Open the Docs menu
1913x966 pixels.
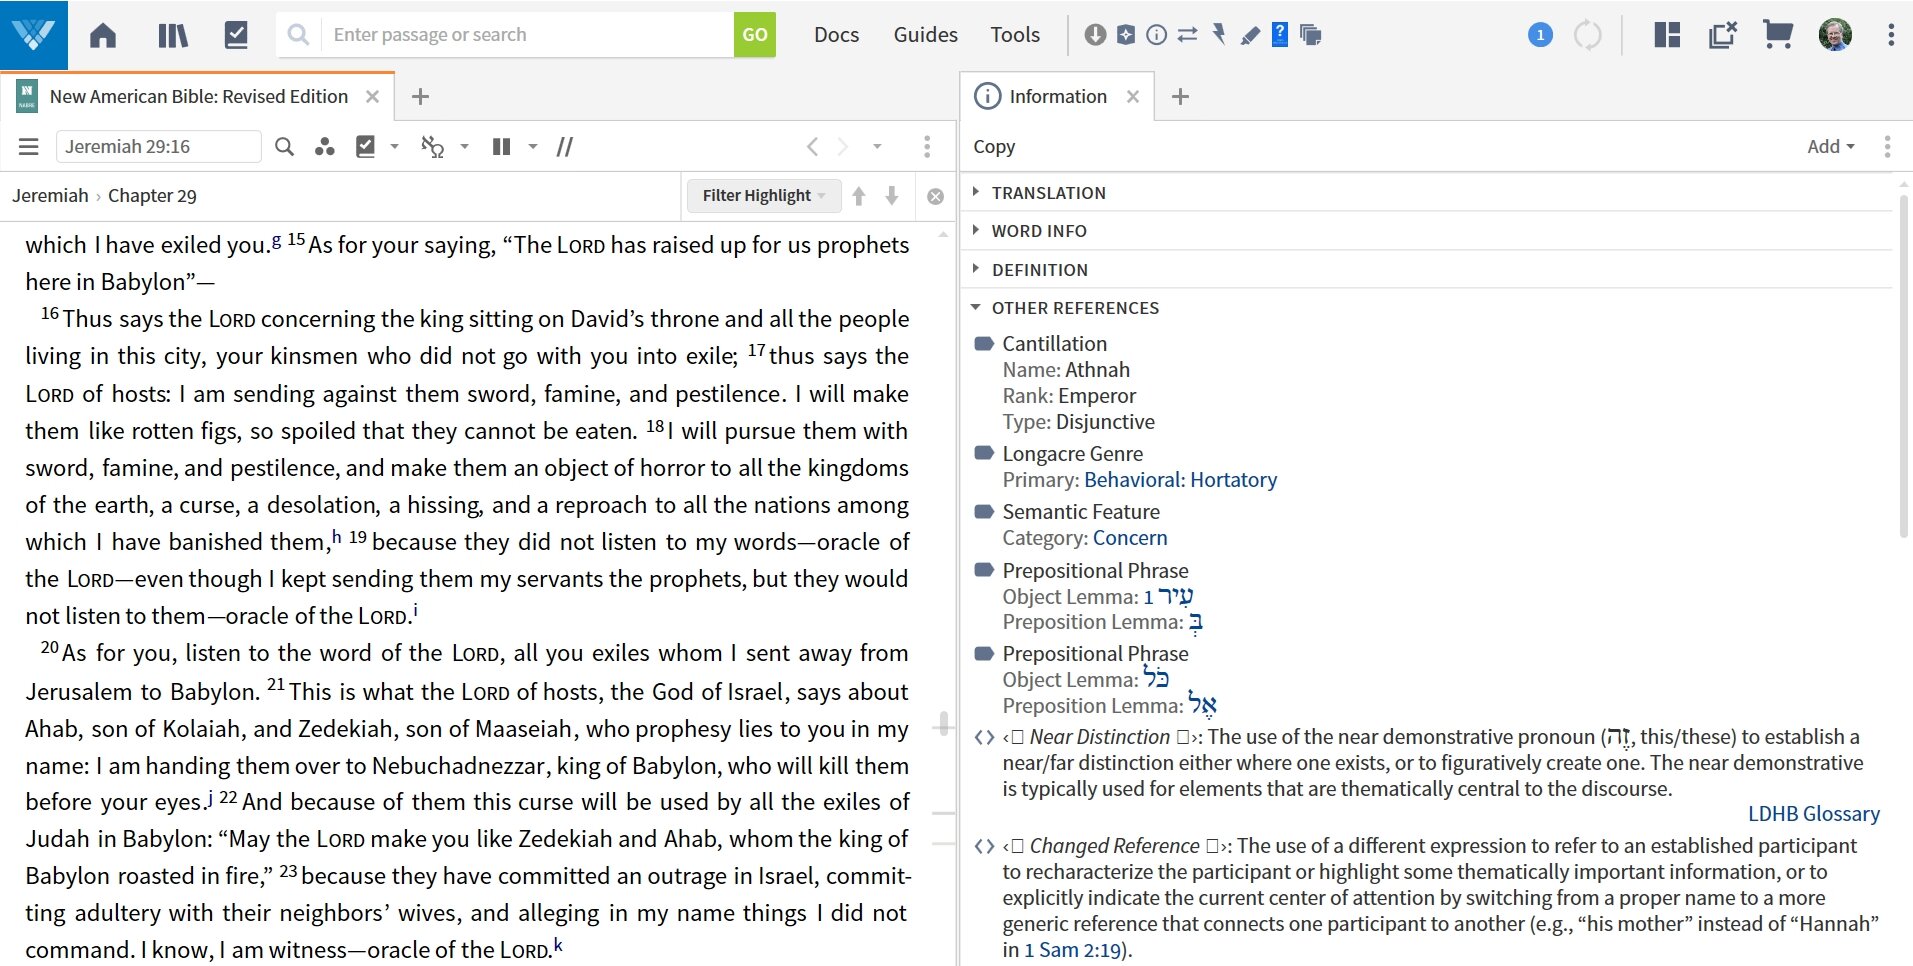(x=836, y=35)
